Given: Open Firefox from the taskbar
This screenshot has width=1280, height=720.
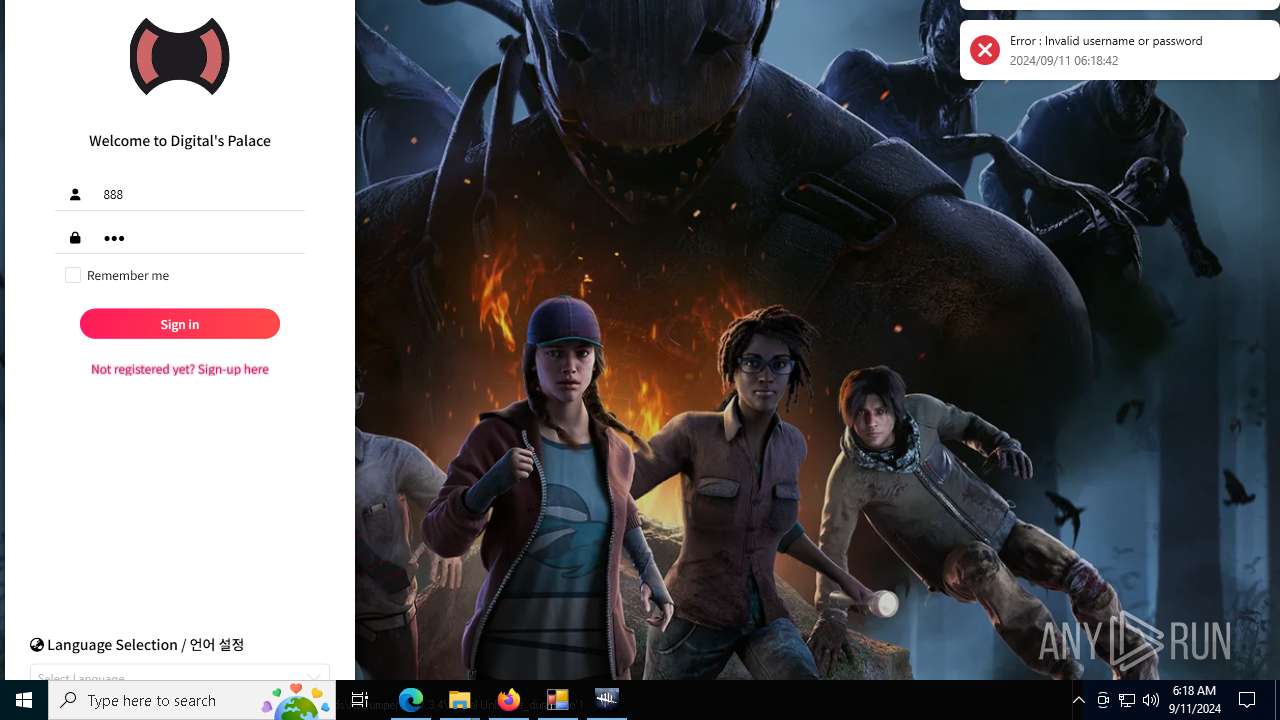Looking at the screenshot, I should [509, 700].
